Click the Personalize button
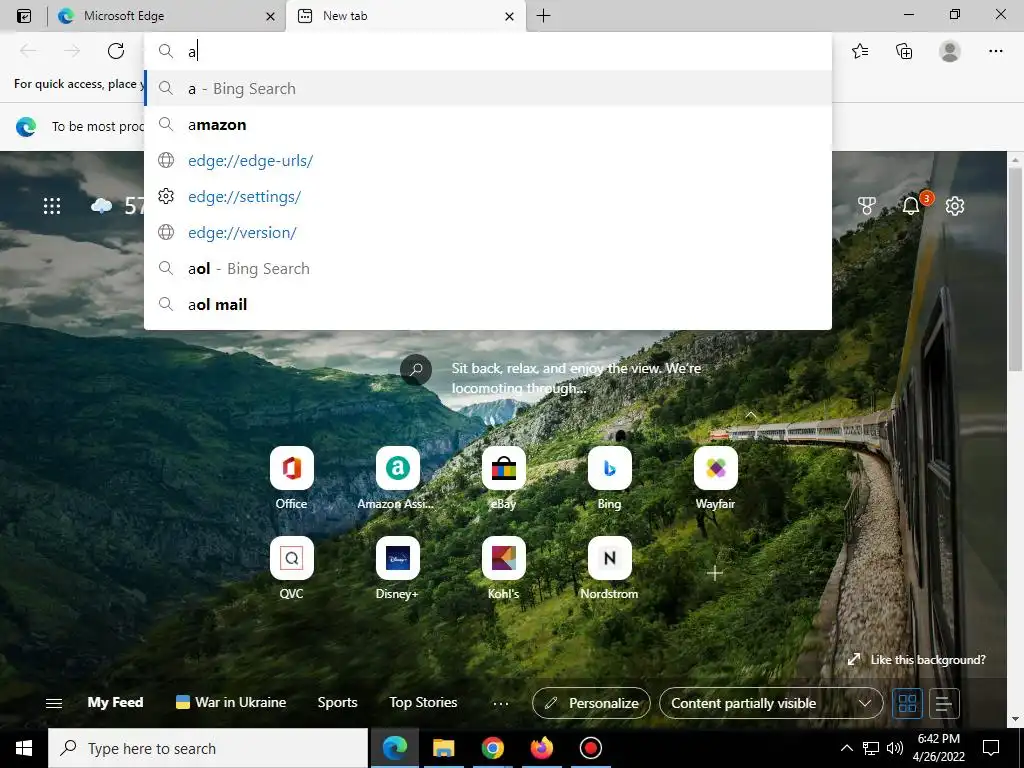 [x=591, y=703]
